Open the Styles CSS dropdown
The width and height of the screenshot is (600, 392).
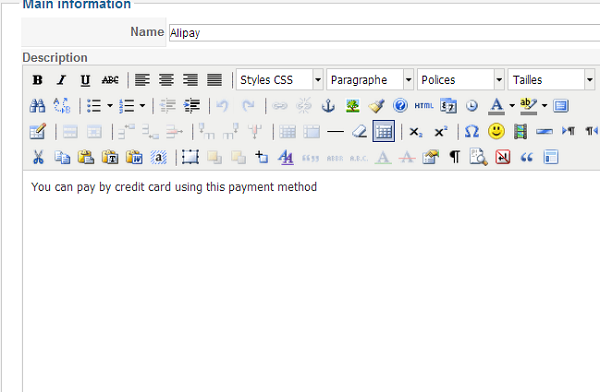coord(280,80)
